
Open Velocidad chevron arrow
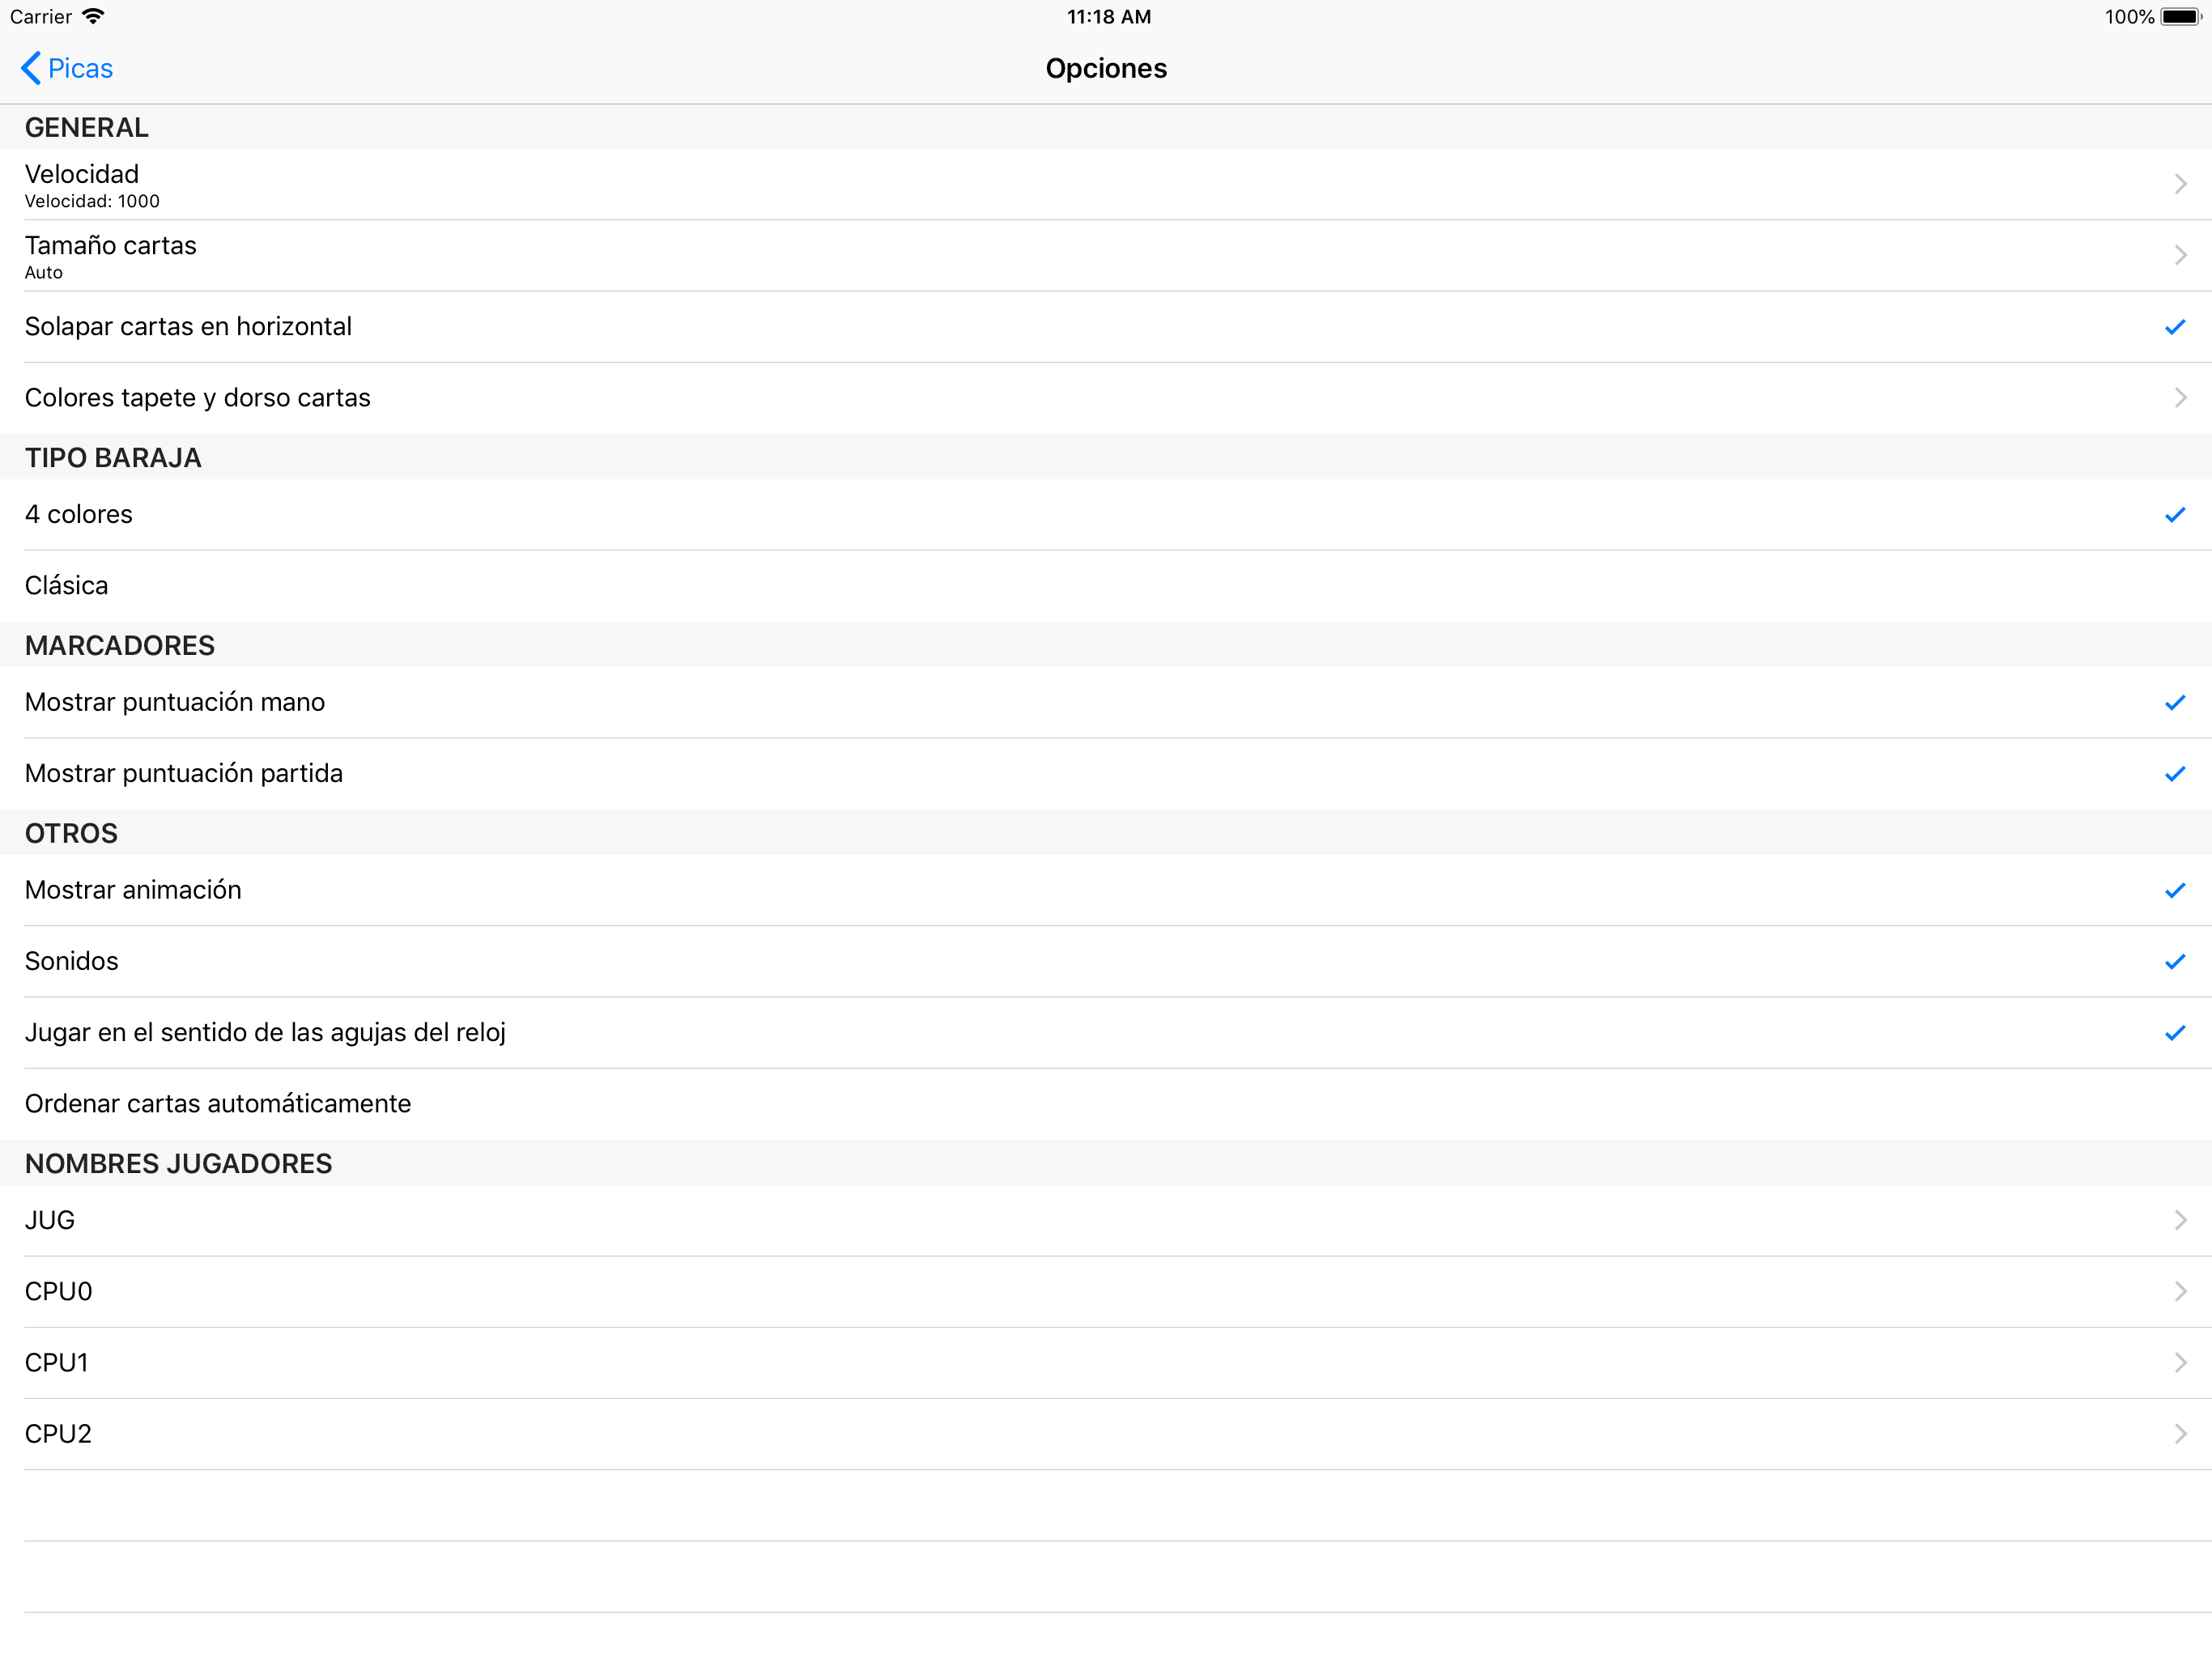click(2180, 184)
